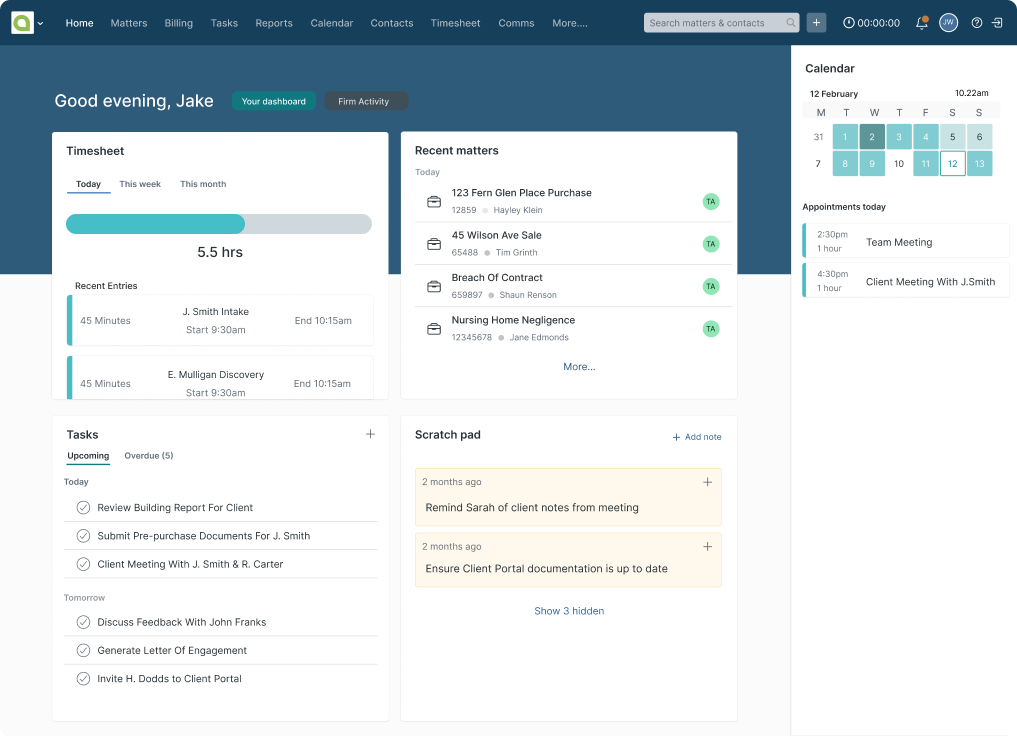Expand the logo dropdown chevron
This screenshot has width=1017, height=736.
pos(41,24)
